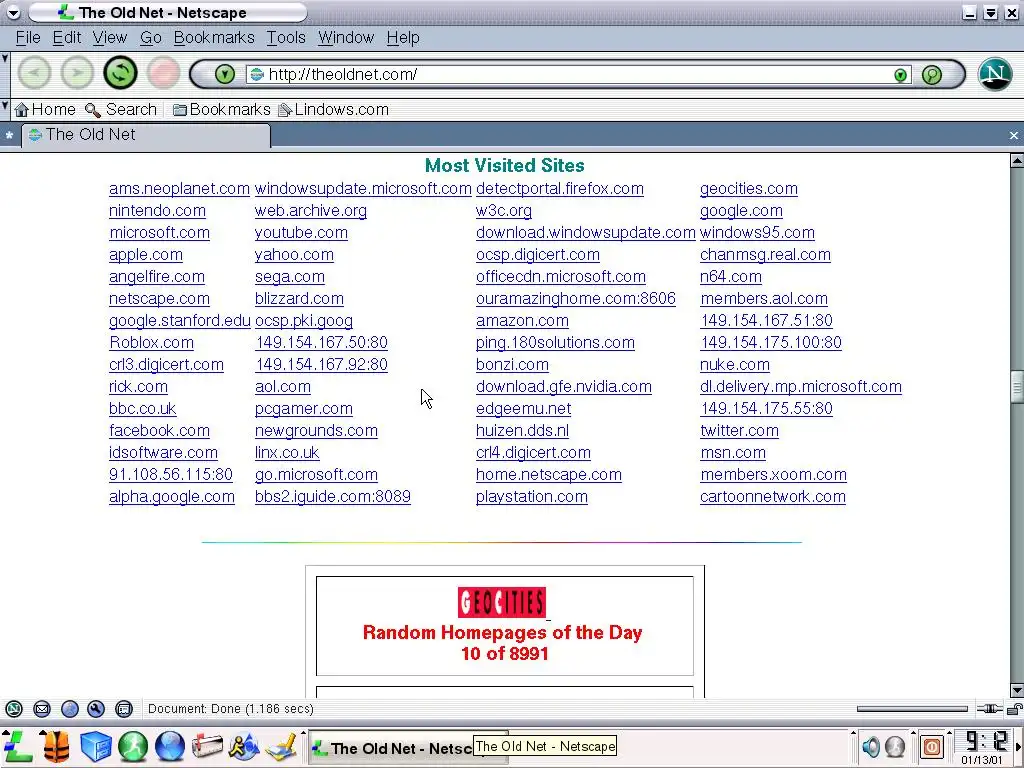The image size is (1024, 768).
Task: Click the scrollbar up arrow
Action: [1016, 159]
